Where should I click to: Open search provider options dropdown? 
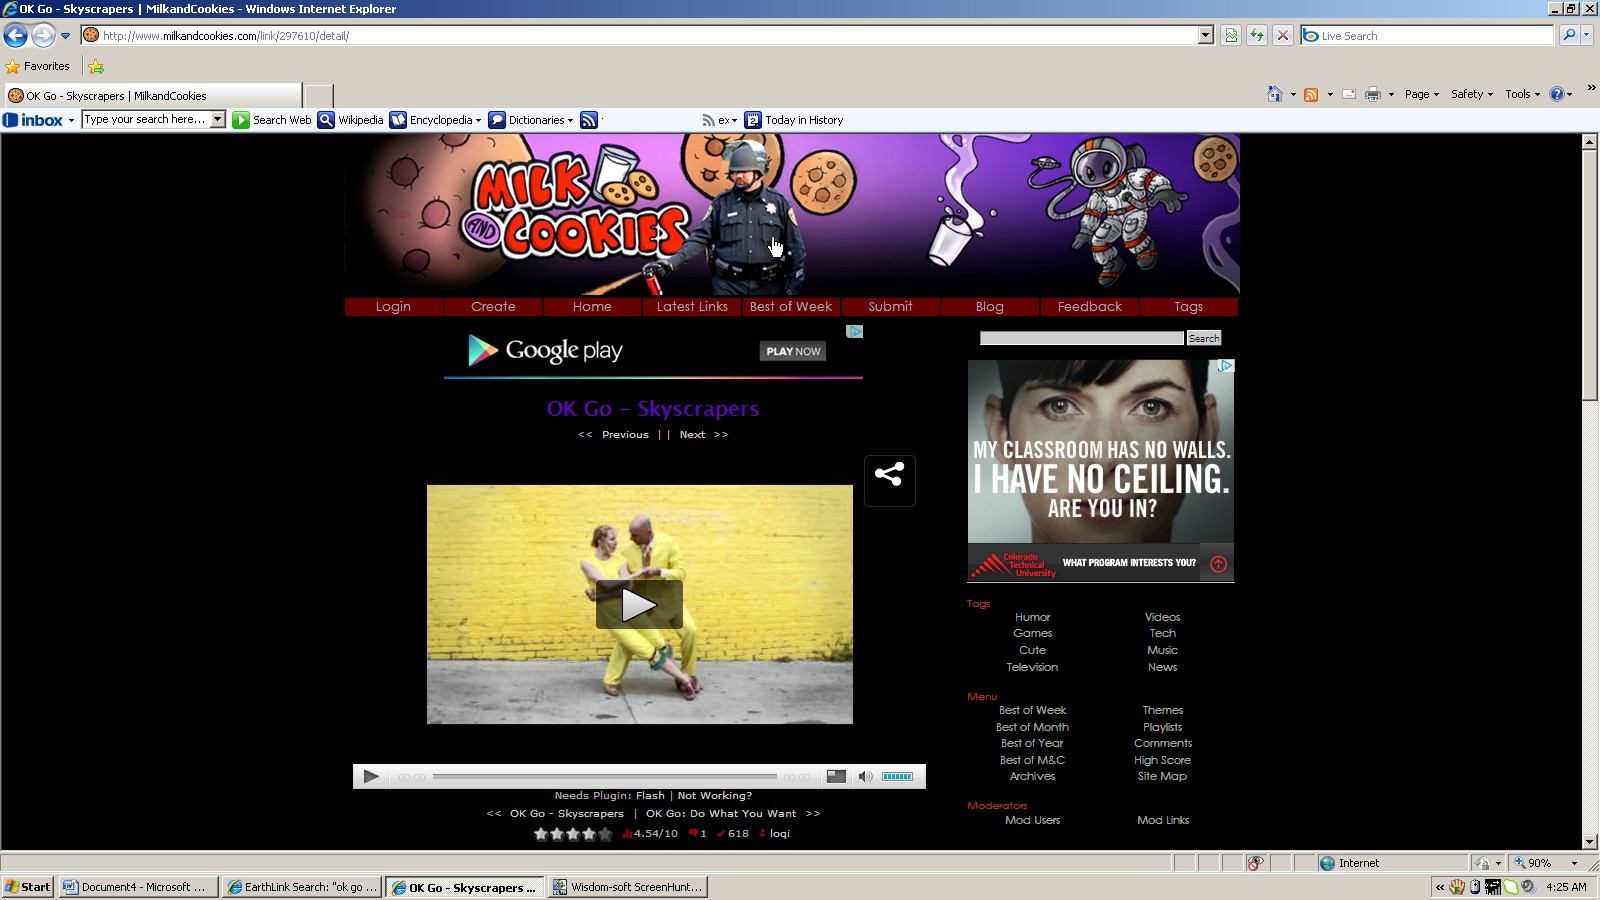pos(1586,35)
